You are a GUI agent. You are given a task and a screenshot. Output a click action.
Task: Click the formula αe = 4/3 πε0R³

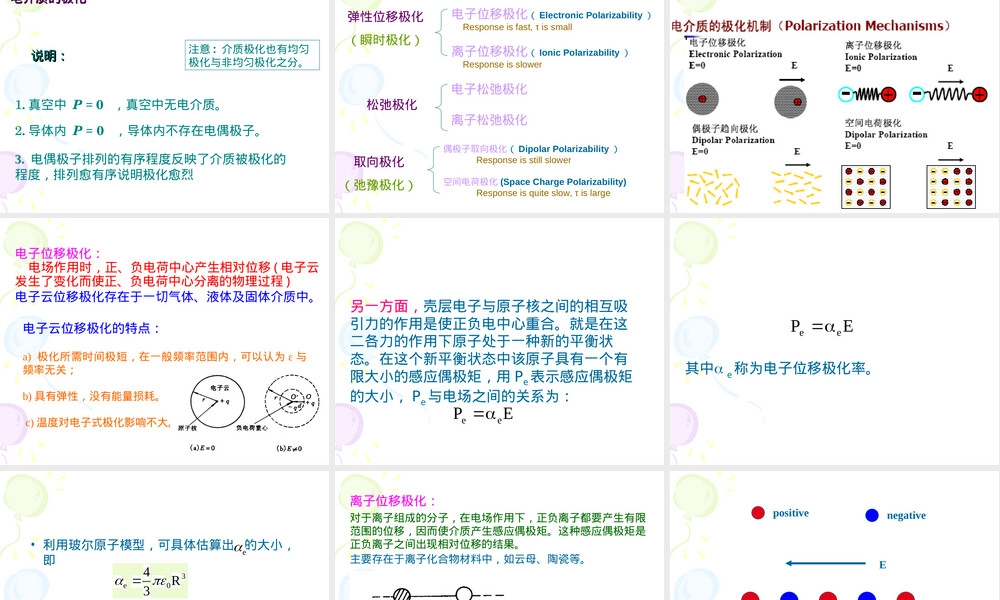click(151, 581)
